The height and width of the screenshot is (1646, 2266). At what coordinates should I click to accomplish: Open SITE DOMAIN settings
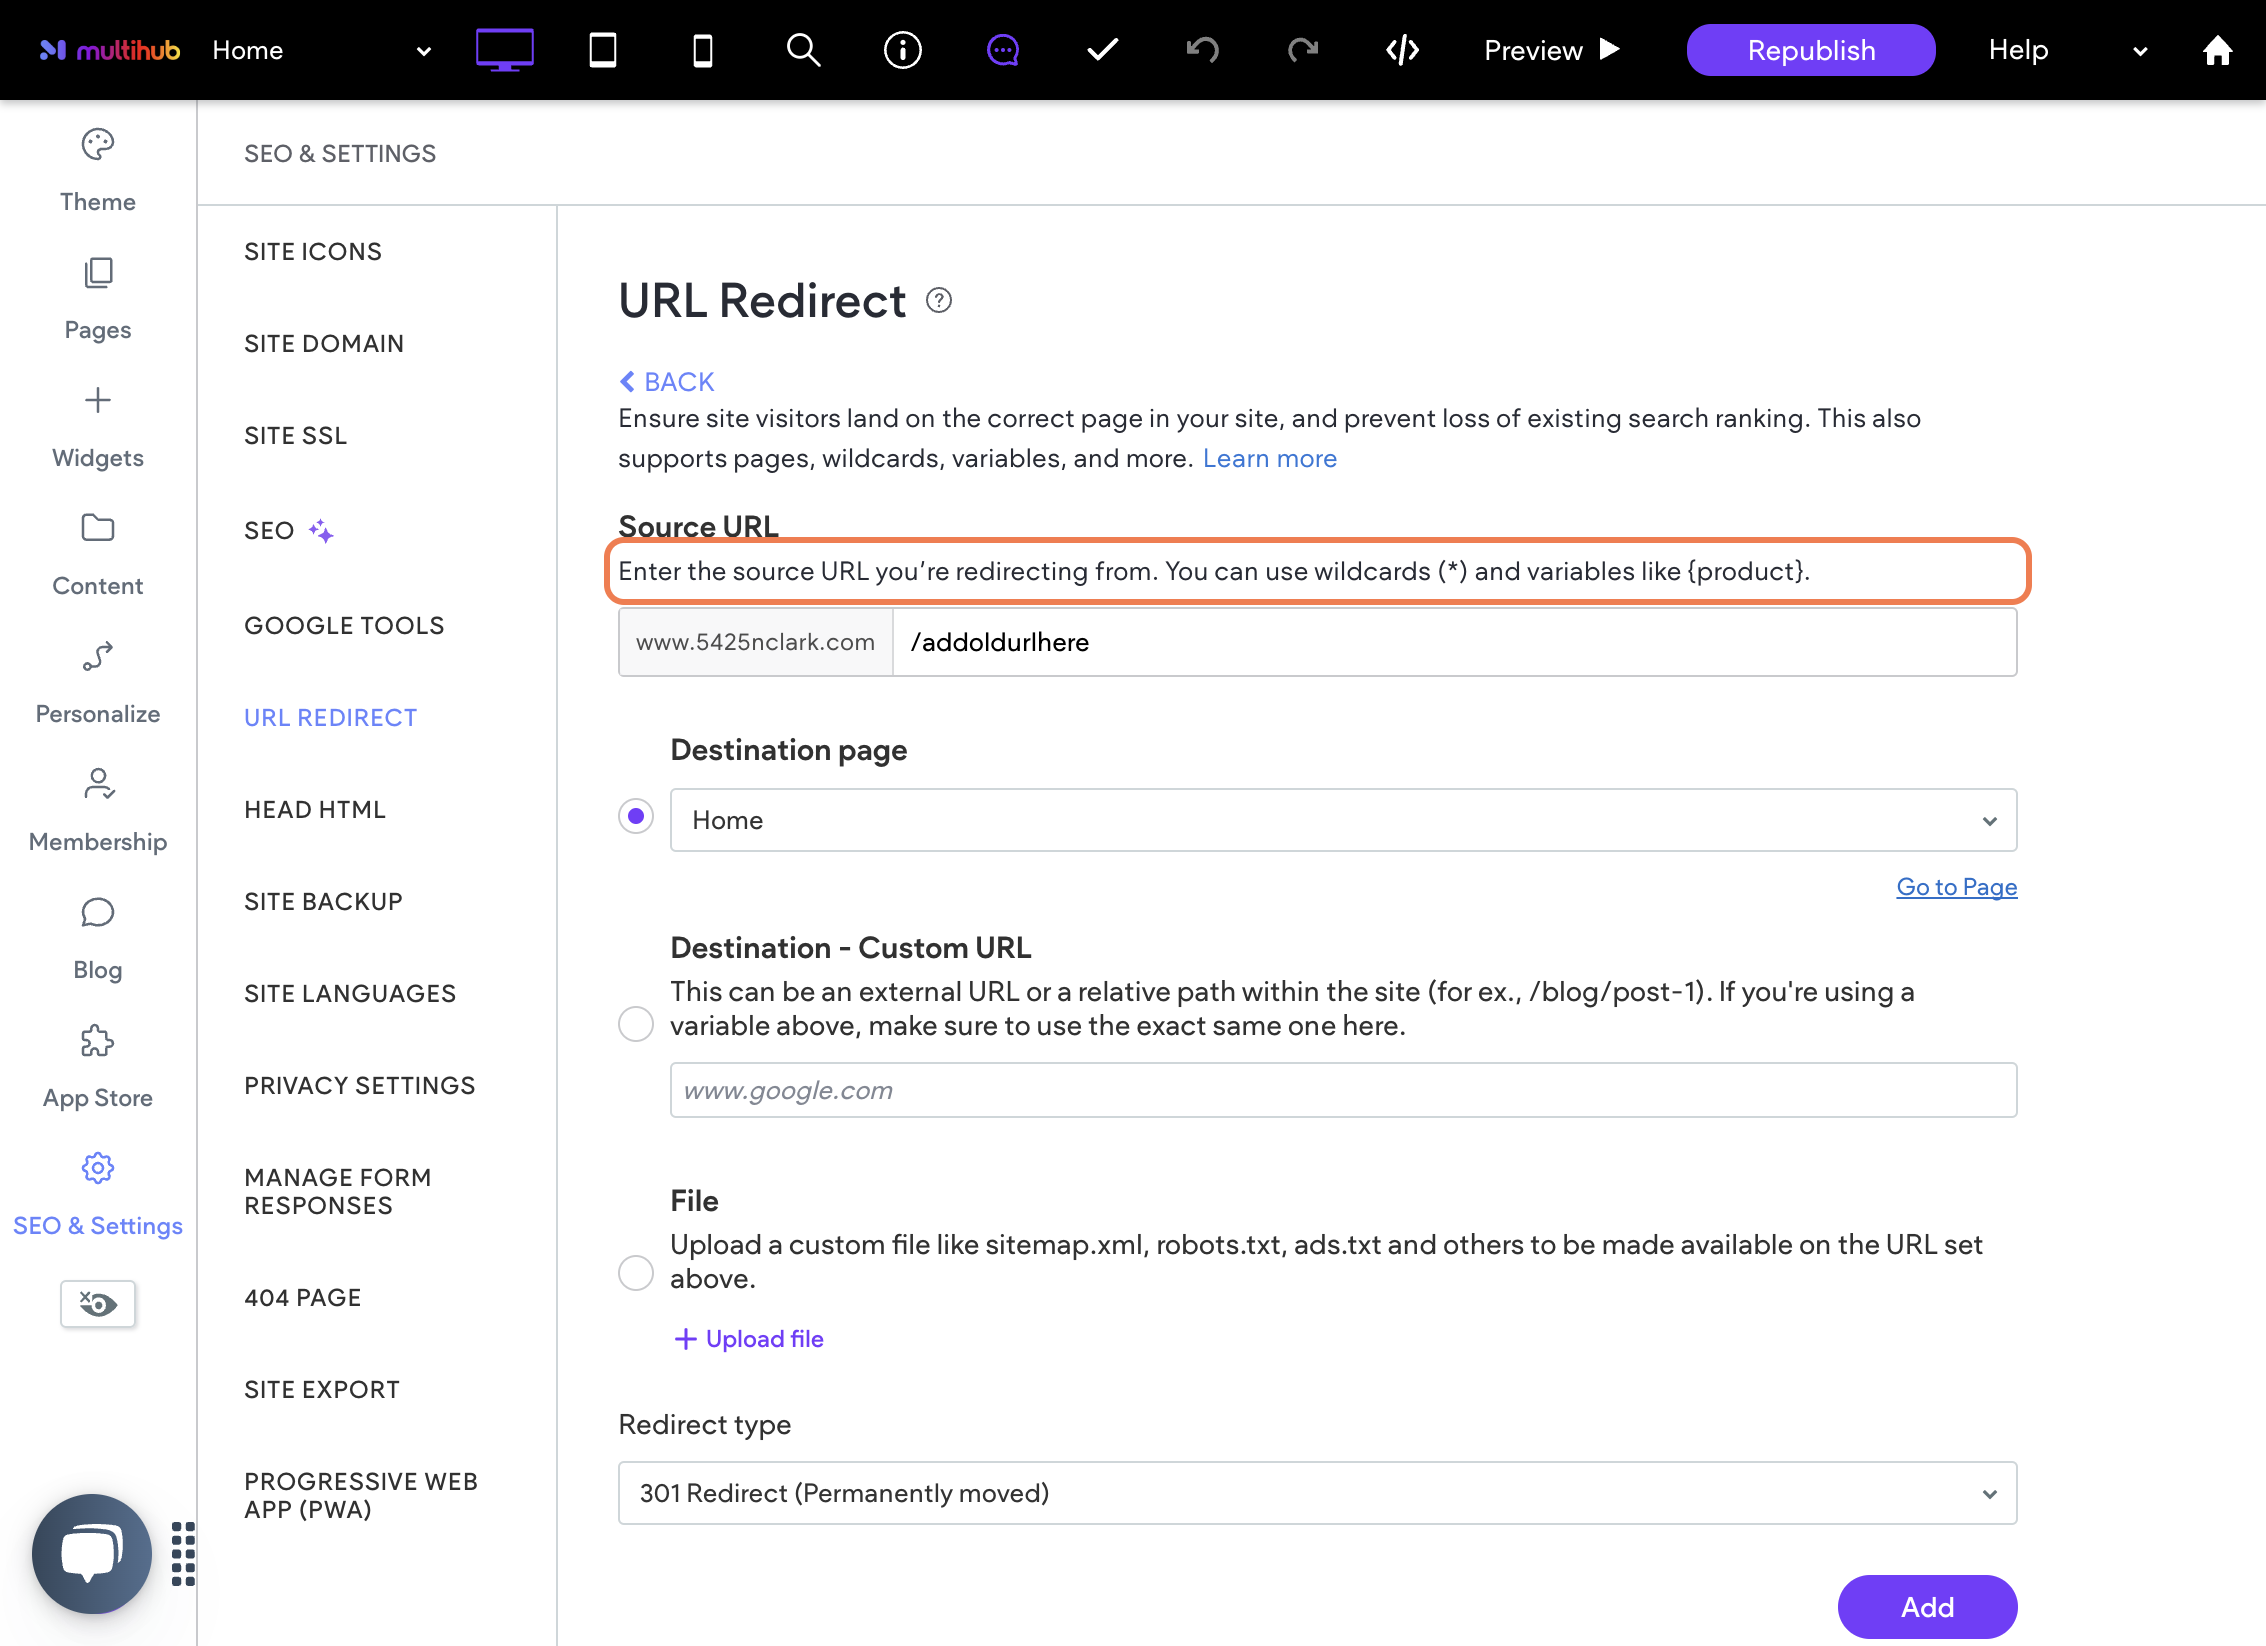(x=324, y=344)
